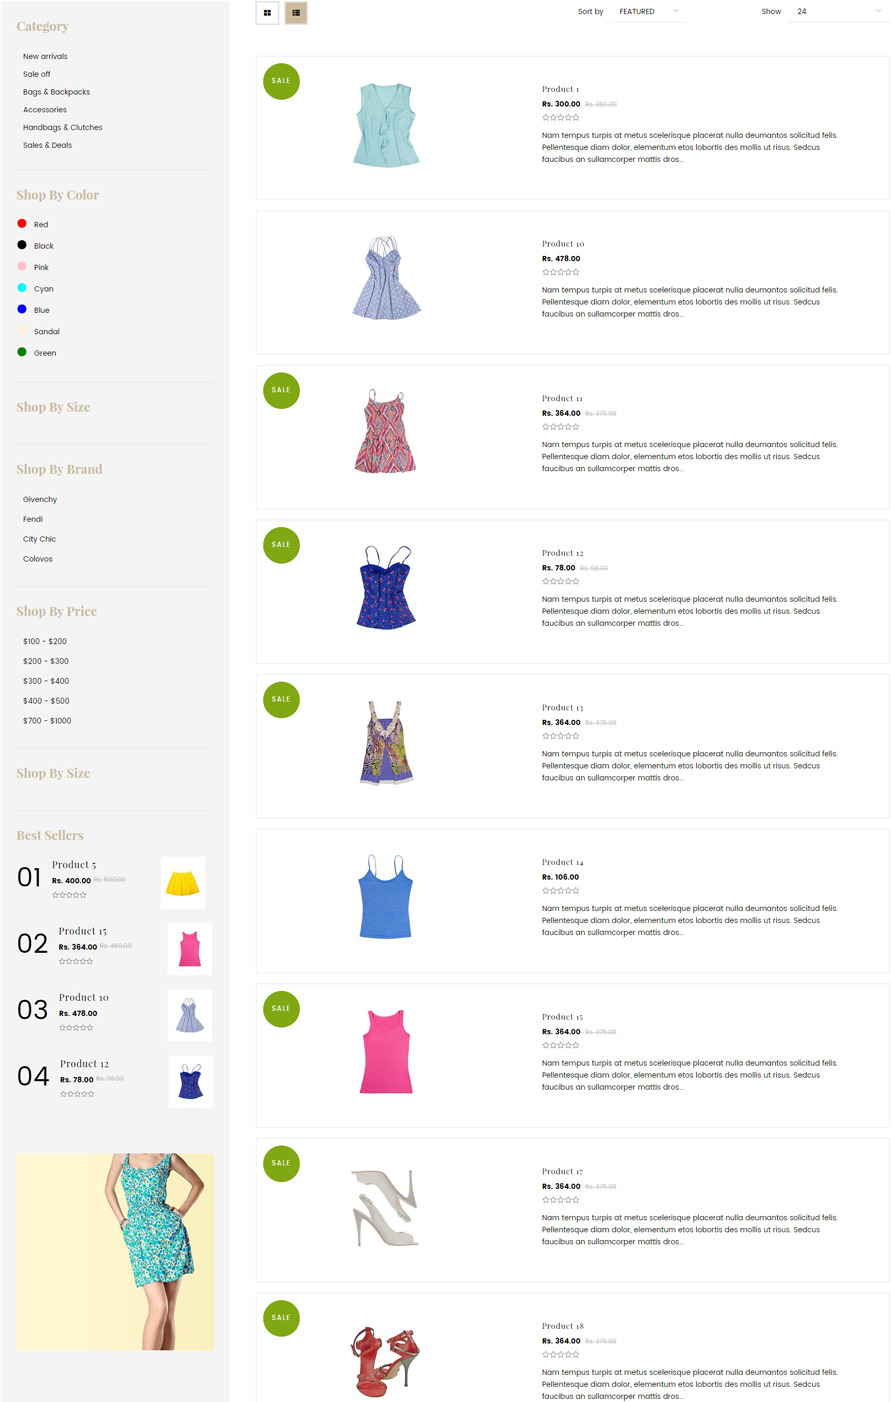Click the yellow skirt bestseller thumbnail
Viewport: 891px width, 1402px height.
[183, 883]
